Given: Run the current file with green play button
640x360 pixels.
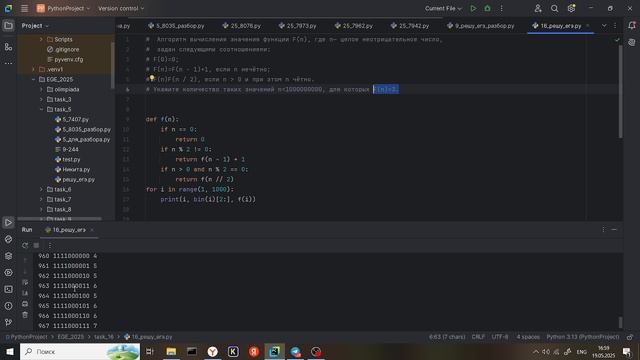Looking at the screenshot, I should point(473,8).
